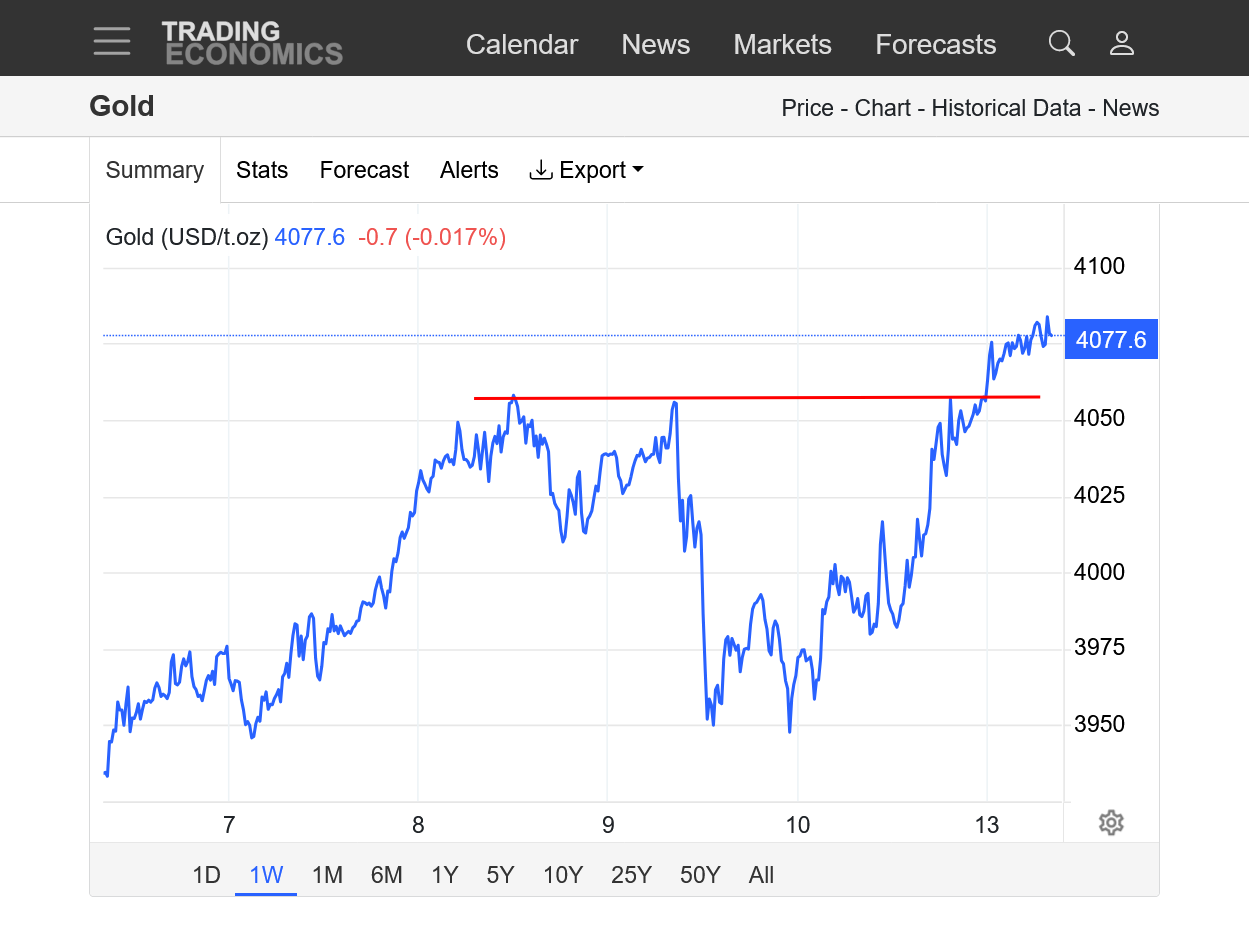Select the 5Y chart range
Screen dimensions: 1249x933
click(500, 875)
